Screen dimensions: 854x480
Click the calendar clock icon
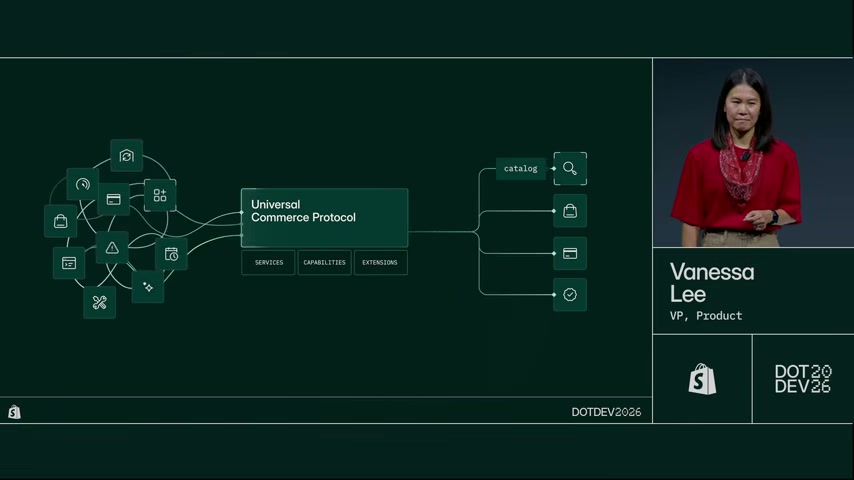tap(172, 254)
